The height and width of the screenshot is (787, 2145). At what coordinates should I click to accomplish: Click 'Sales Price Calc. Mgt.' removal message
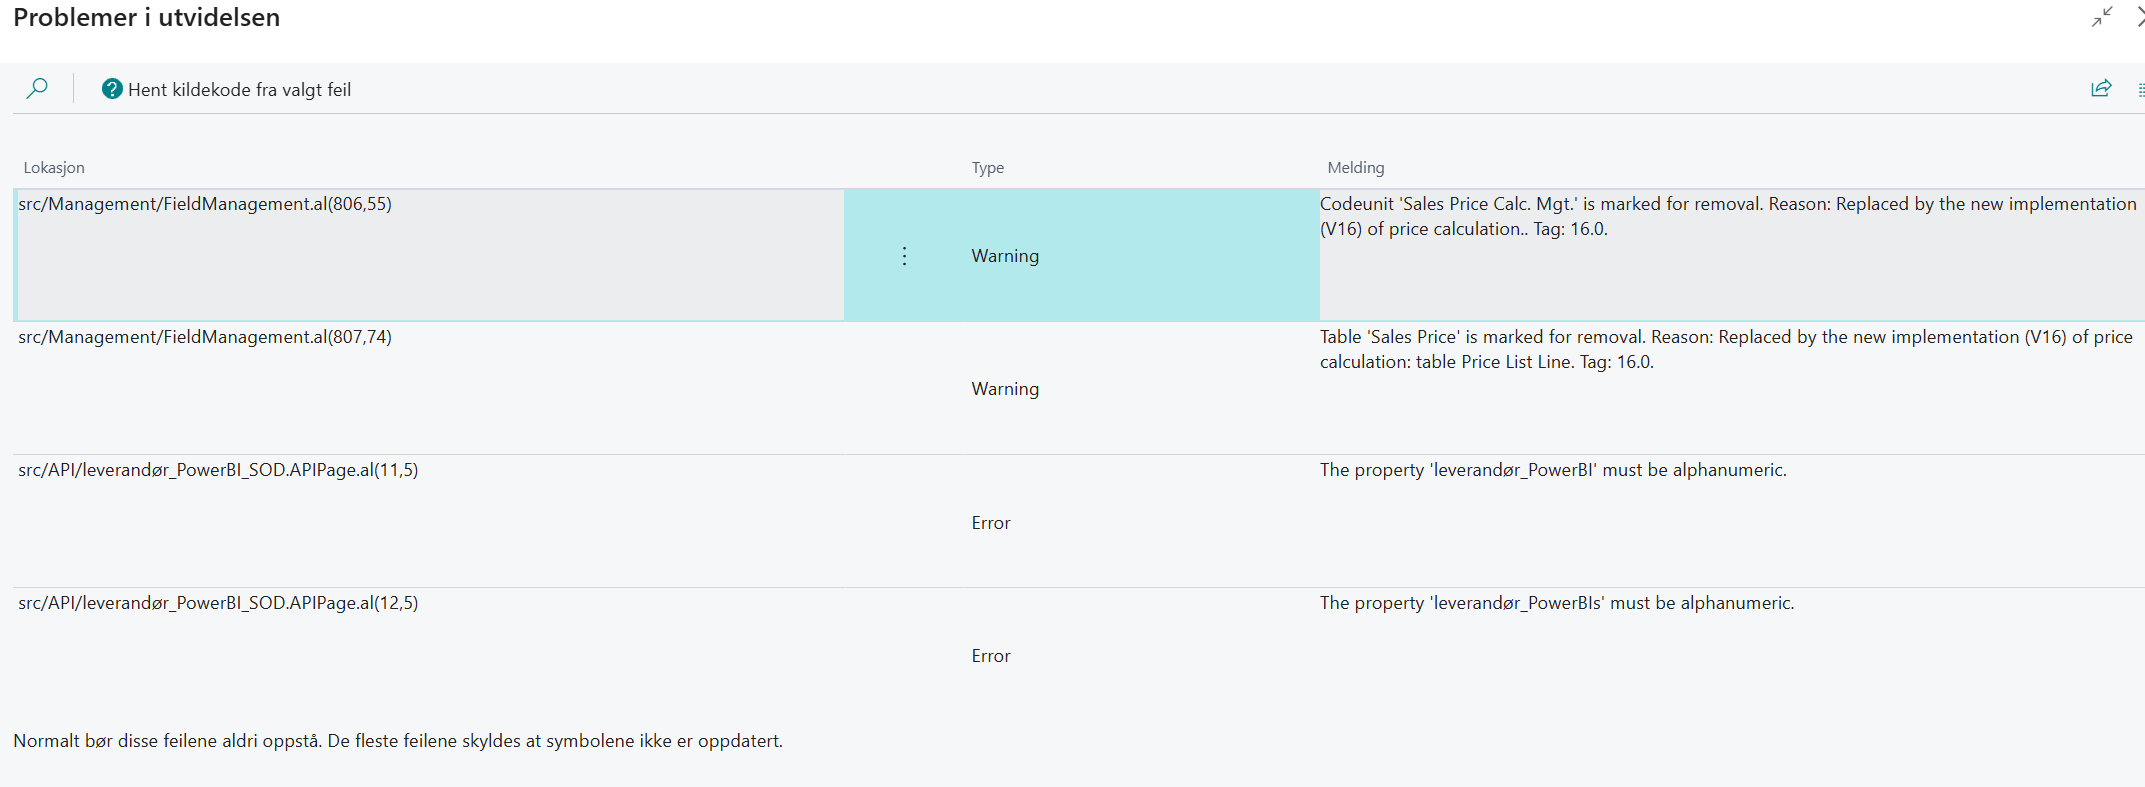click(x=1727, y=216)
